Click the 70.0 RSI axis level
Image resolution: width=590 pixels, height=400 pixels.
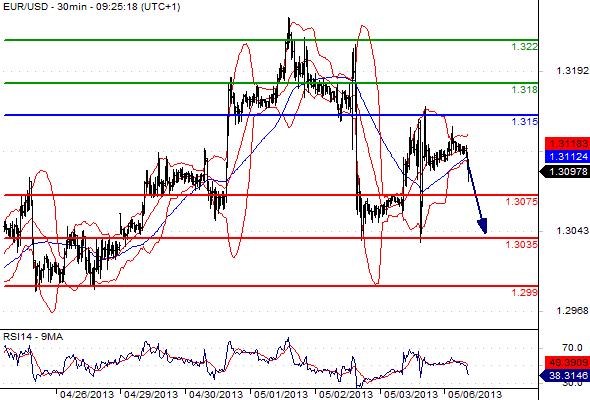point(572,347)
